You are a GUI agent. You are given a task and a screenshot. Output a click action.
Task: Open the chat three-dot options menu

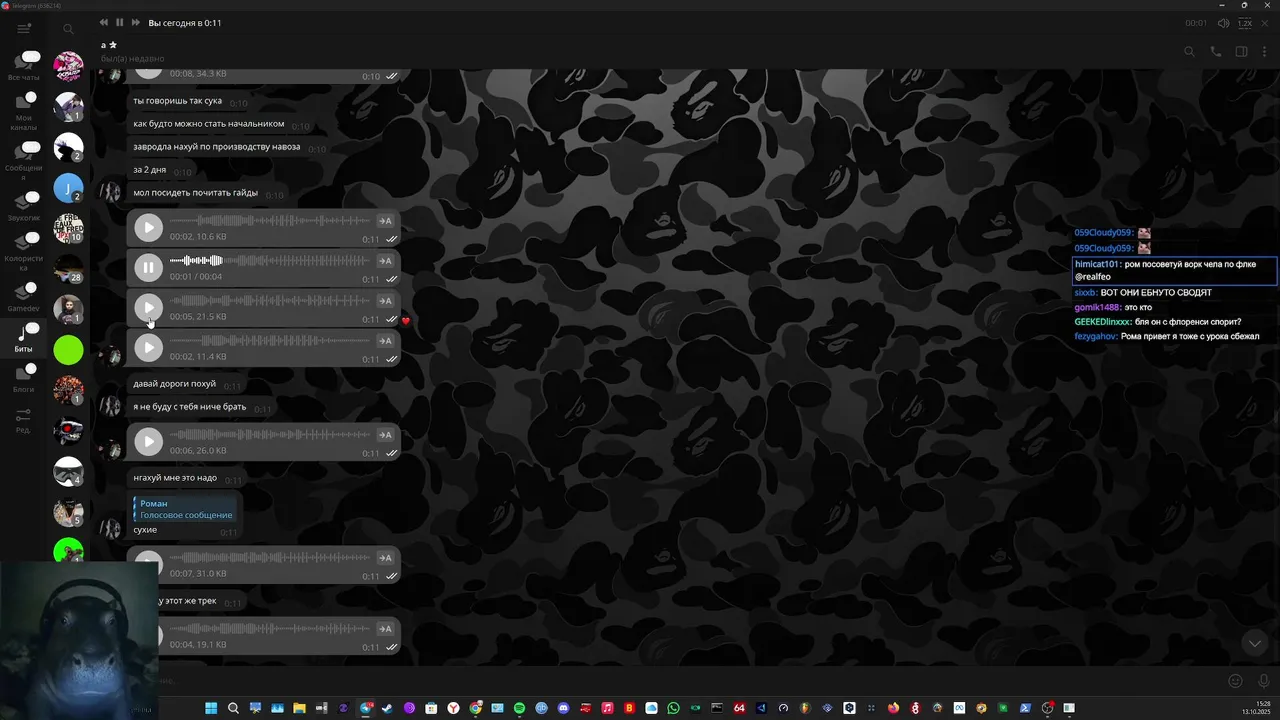1266,52
